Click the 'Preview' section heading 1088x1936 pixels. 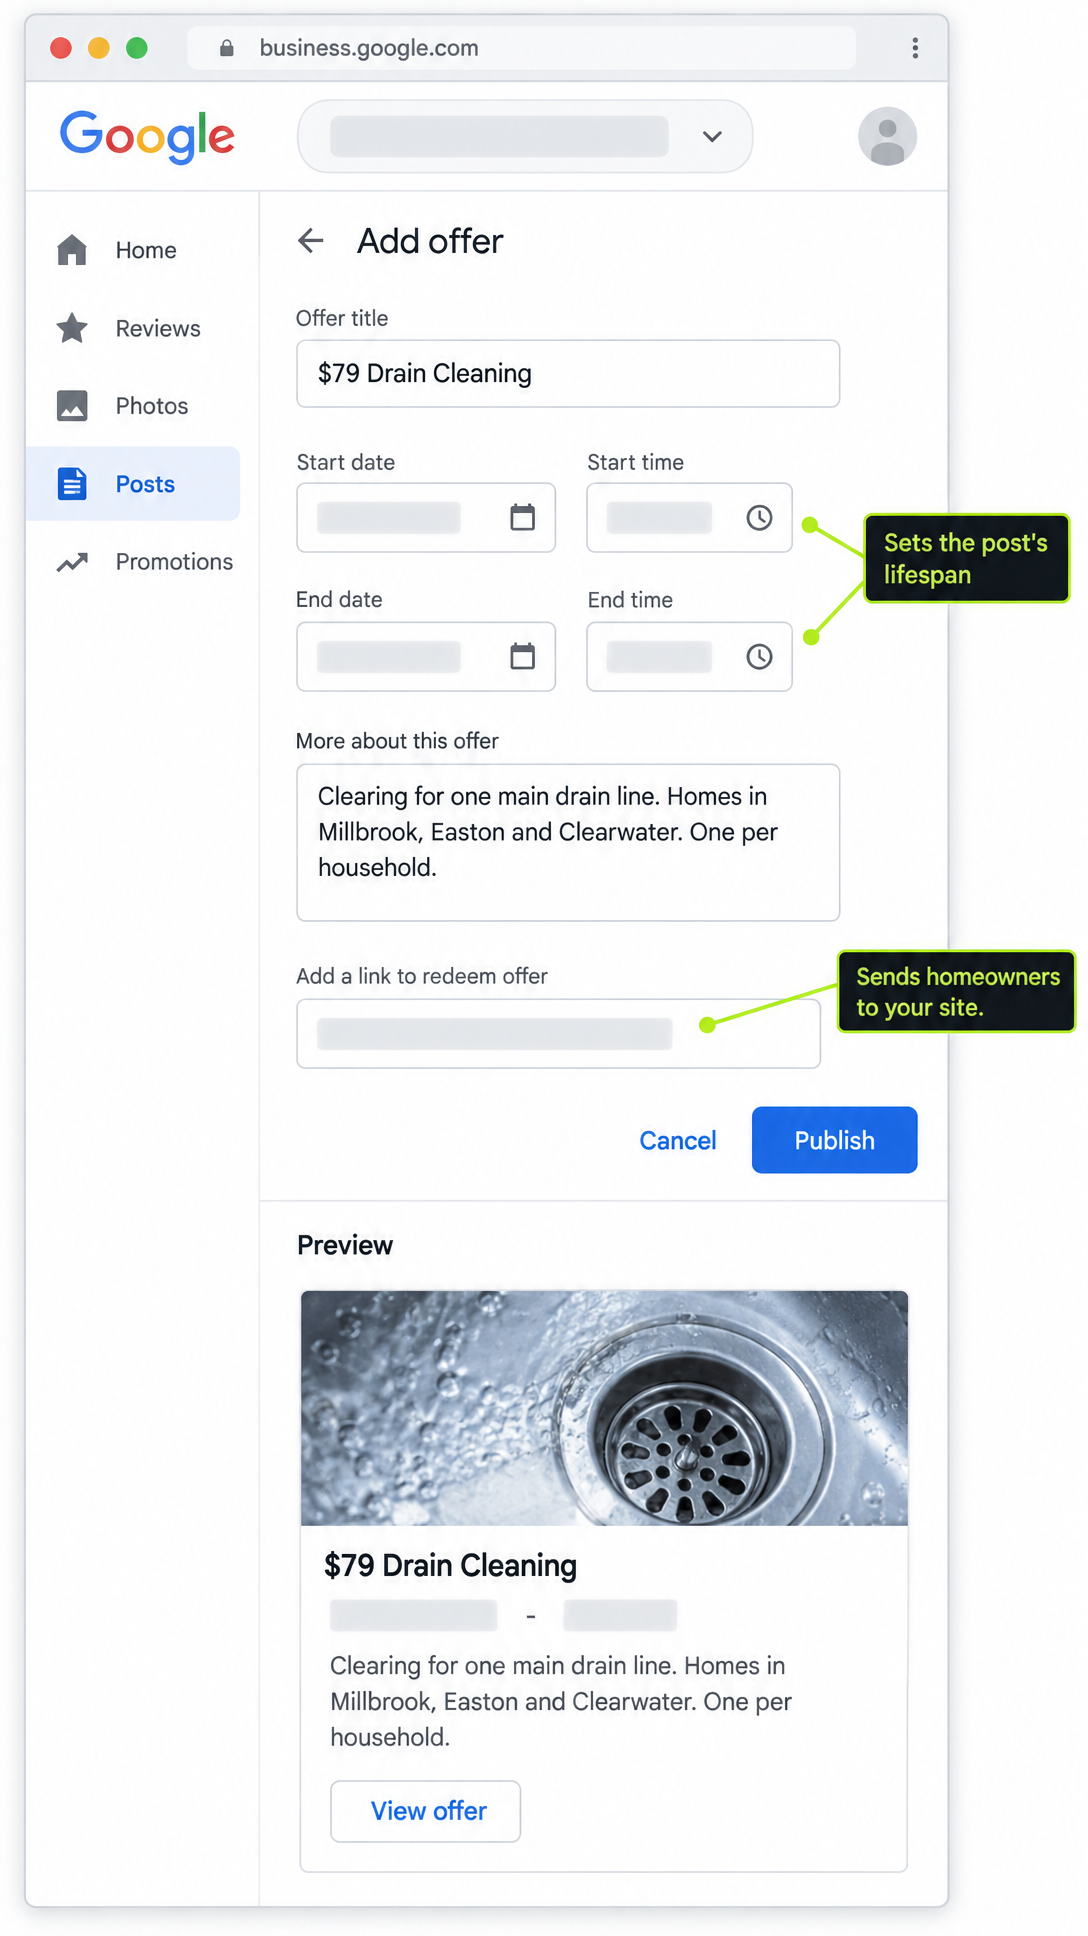[x=345, y=1245]
